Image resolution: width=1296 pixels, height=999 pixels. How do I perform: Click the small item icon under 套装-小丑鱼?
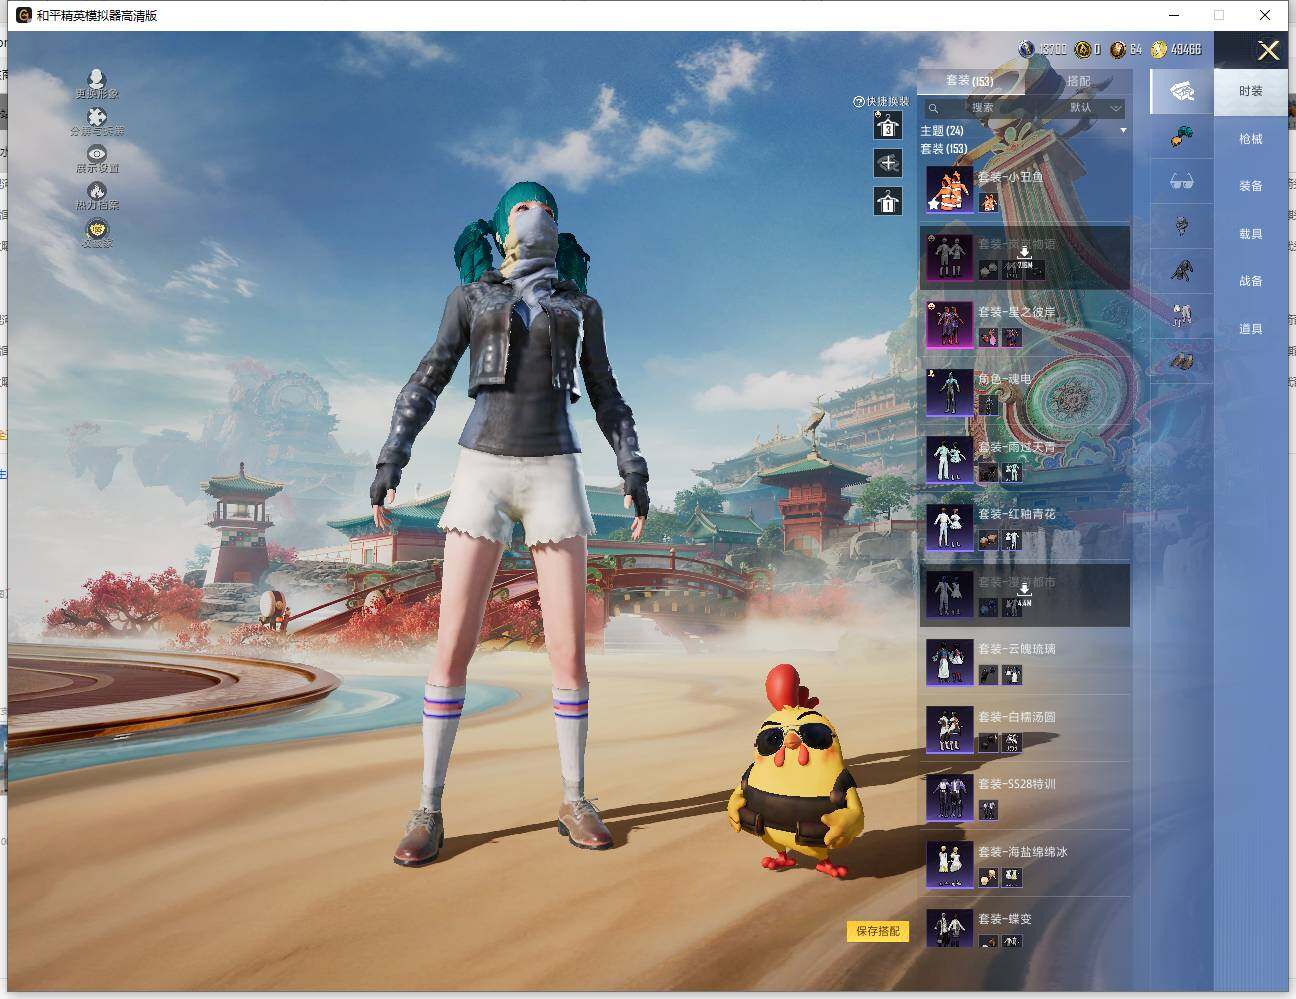pos(989,202)
